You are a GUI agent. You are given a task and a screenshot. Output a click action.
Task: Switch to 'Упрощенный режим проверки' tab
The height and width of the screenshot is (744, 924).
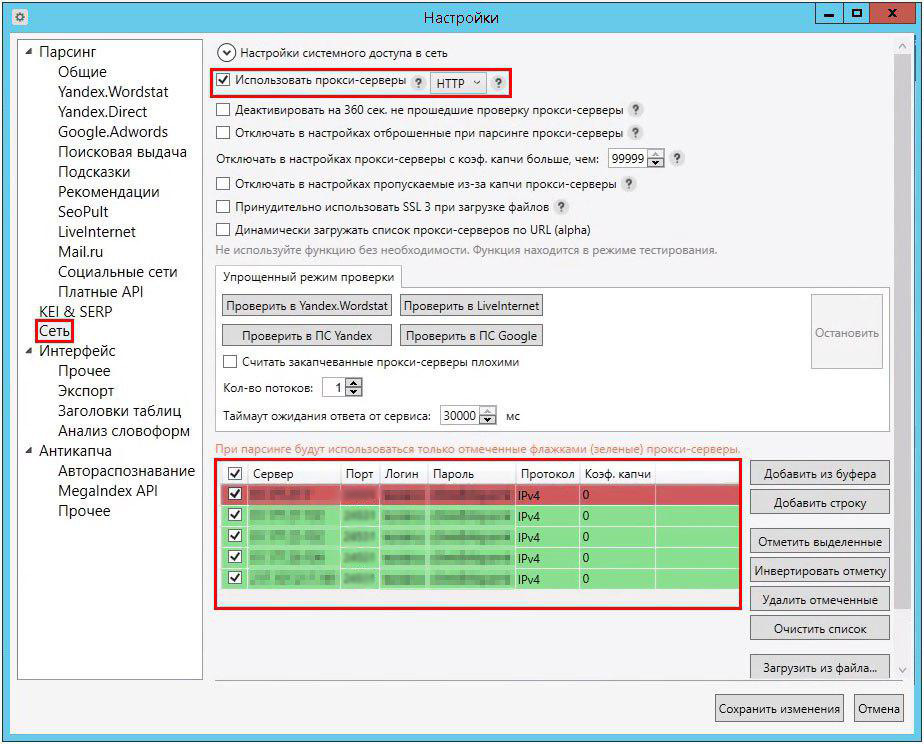pos(308,277)
